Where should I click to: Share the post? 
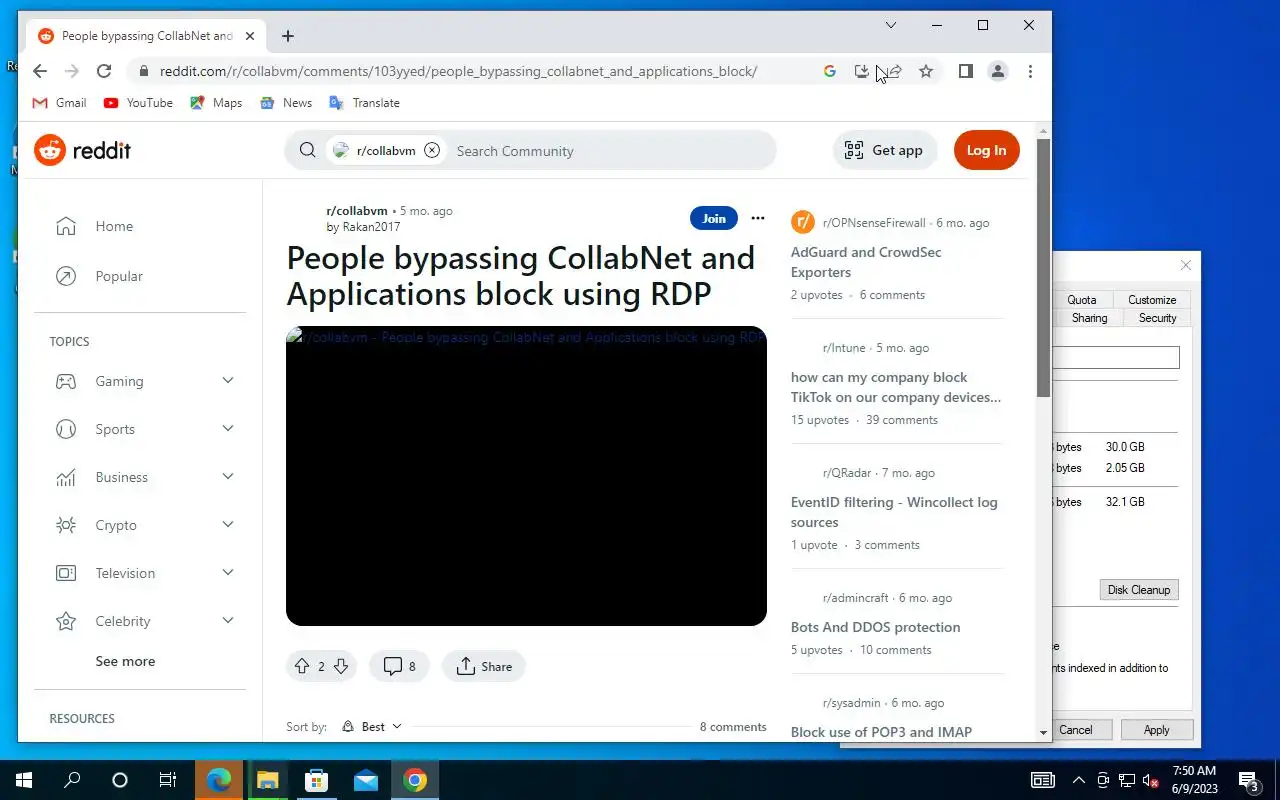tap(484, 666)
